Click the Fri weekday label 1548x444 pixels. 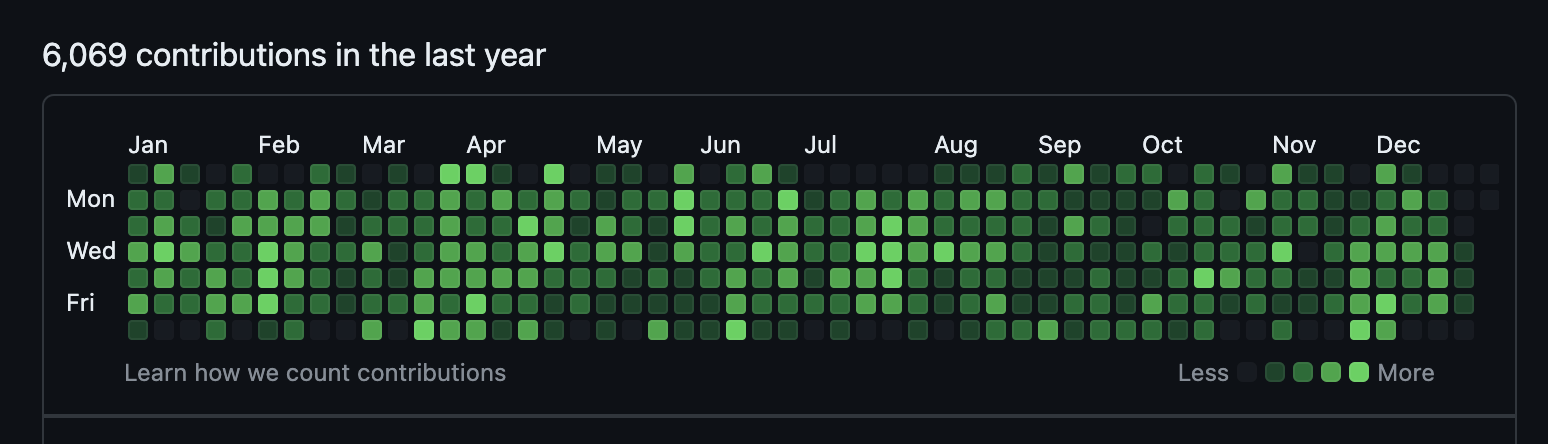pos(80,303)
